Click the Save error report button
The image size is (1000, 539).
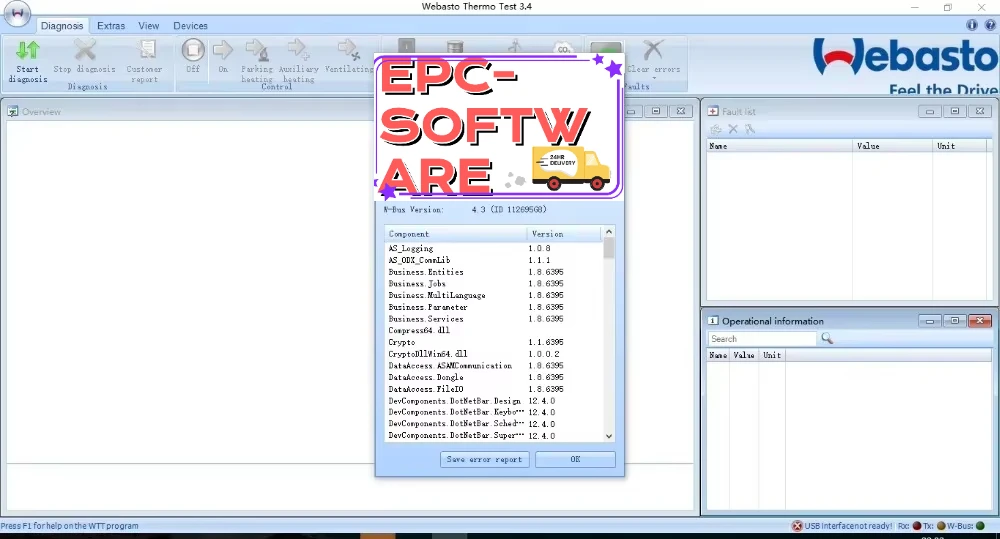click(484, 459)
